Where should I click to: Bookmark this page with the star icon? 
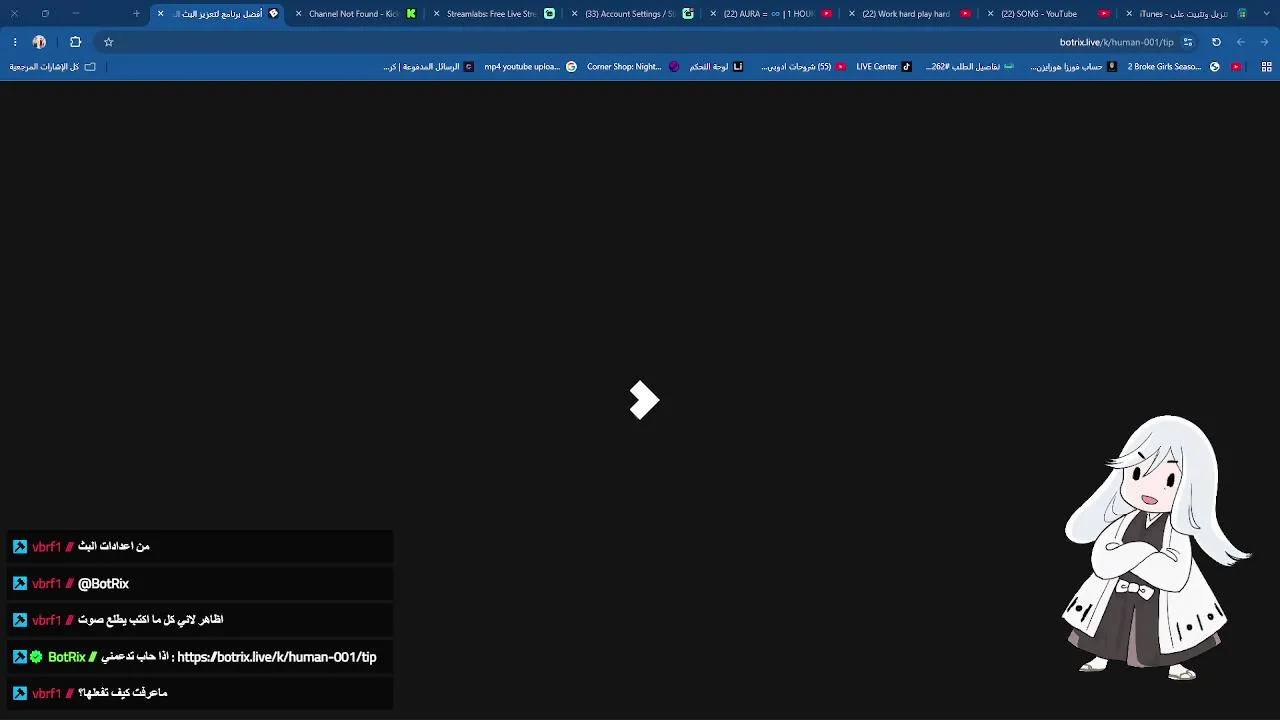pyautogui.click(x=109, y=42)
